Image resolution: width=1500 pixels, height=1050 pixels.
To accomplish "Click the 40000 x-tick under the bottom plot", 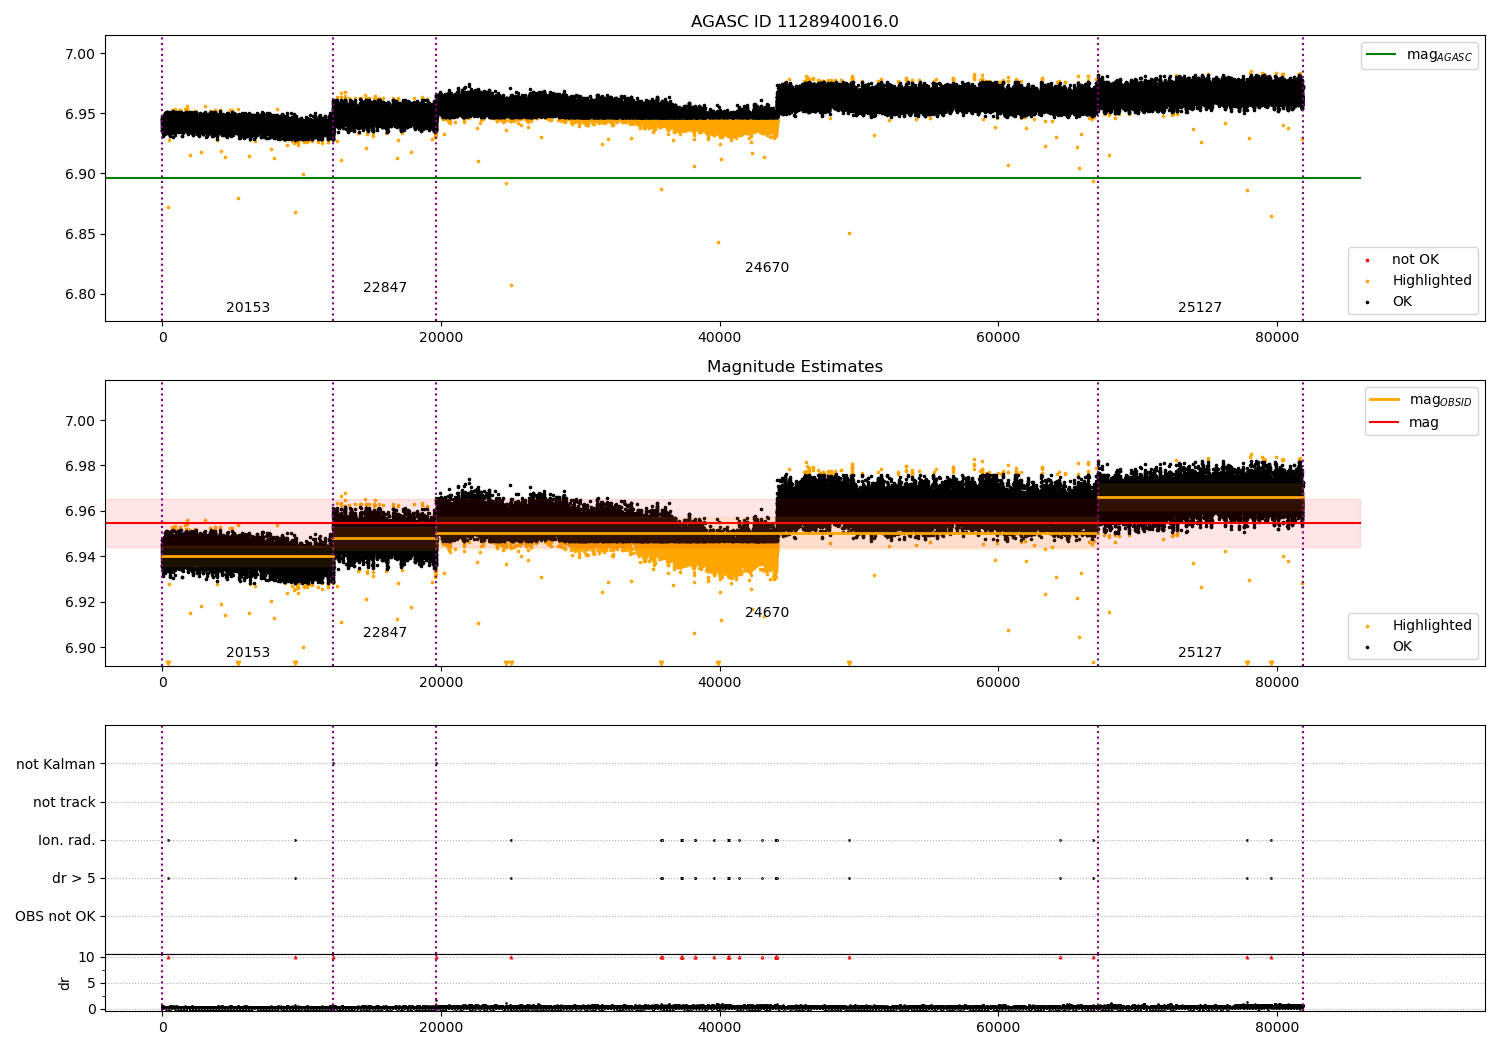I will click(x=719, y=1027).
